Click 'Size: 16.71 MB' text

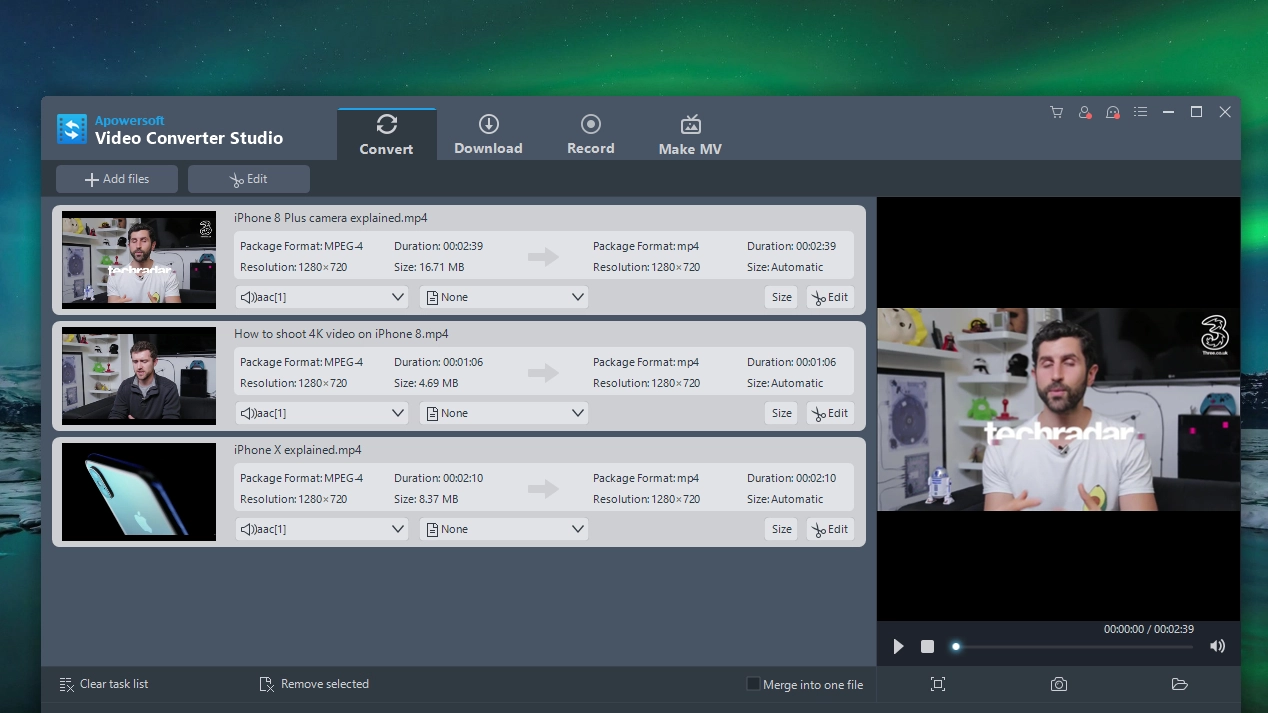coord(429,267)
